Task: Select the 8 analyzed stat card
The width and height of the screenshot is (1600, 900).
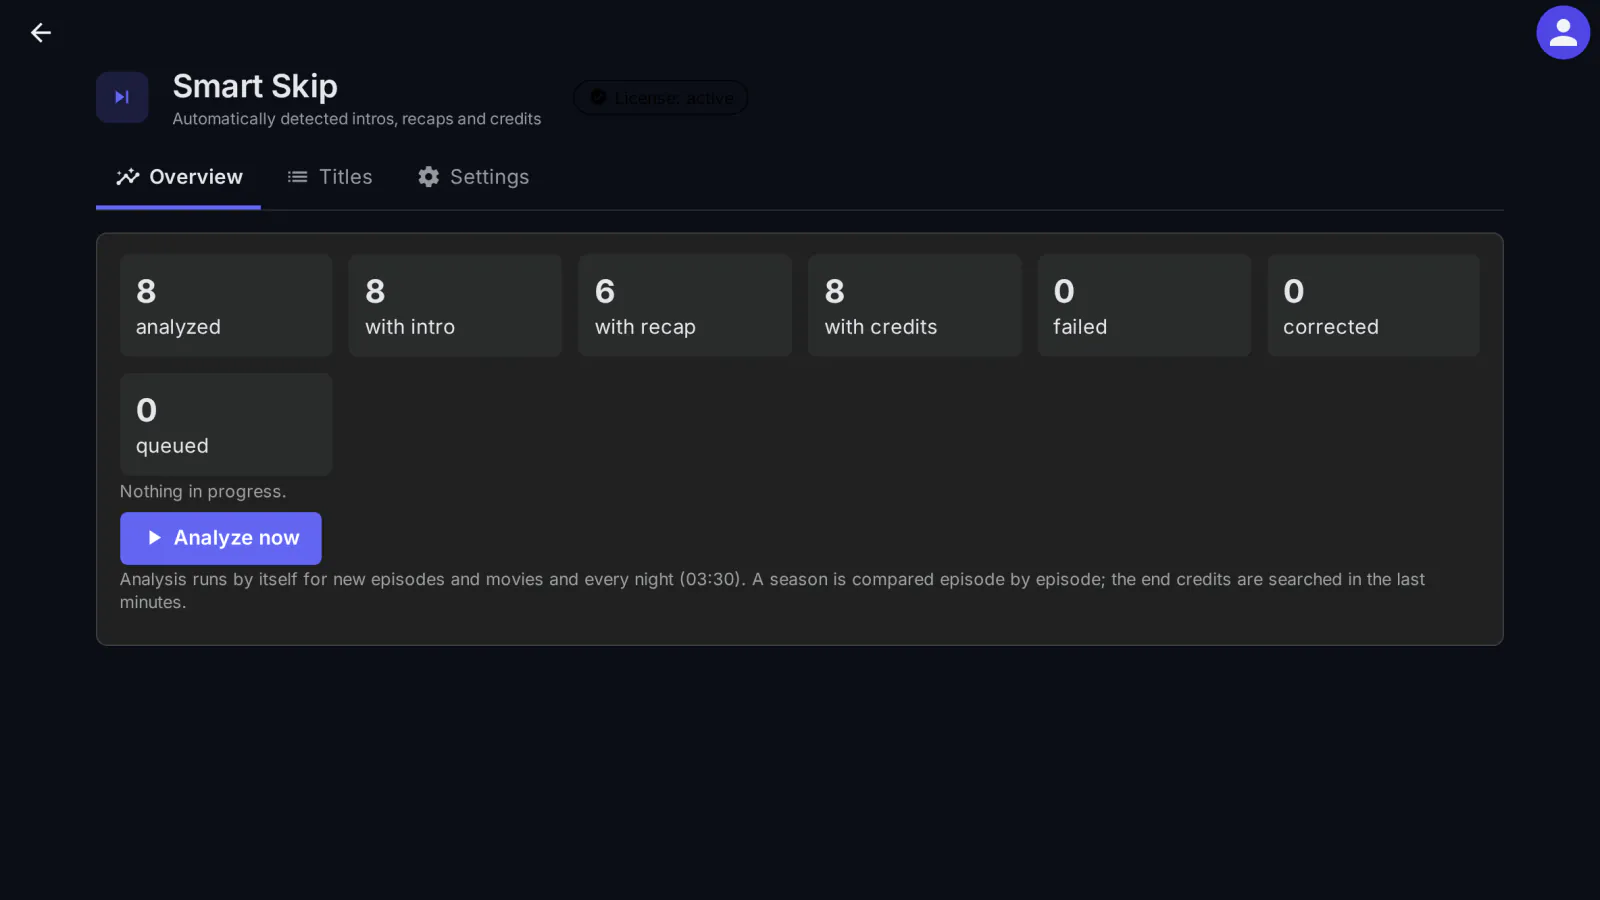Action: (x=226, y=306)
